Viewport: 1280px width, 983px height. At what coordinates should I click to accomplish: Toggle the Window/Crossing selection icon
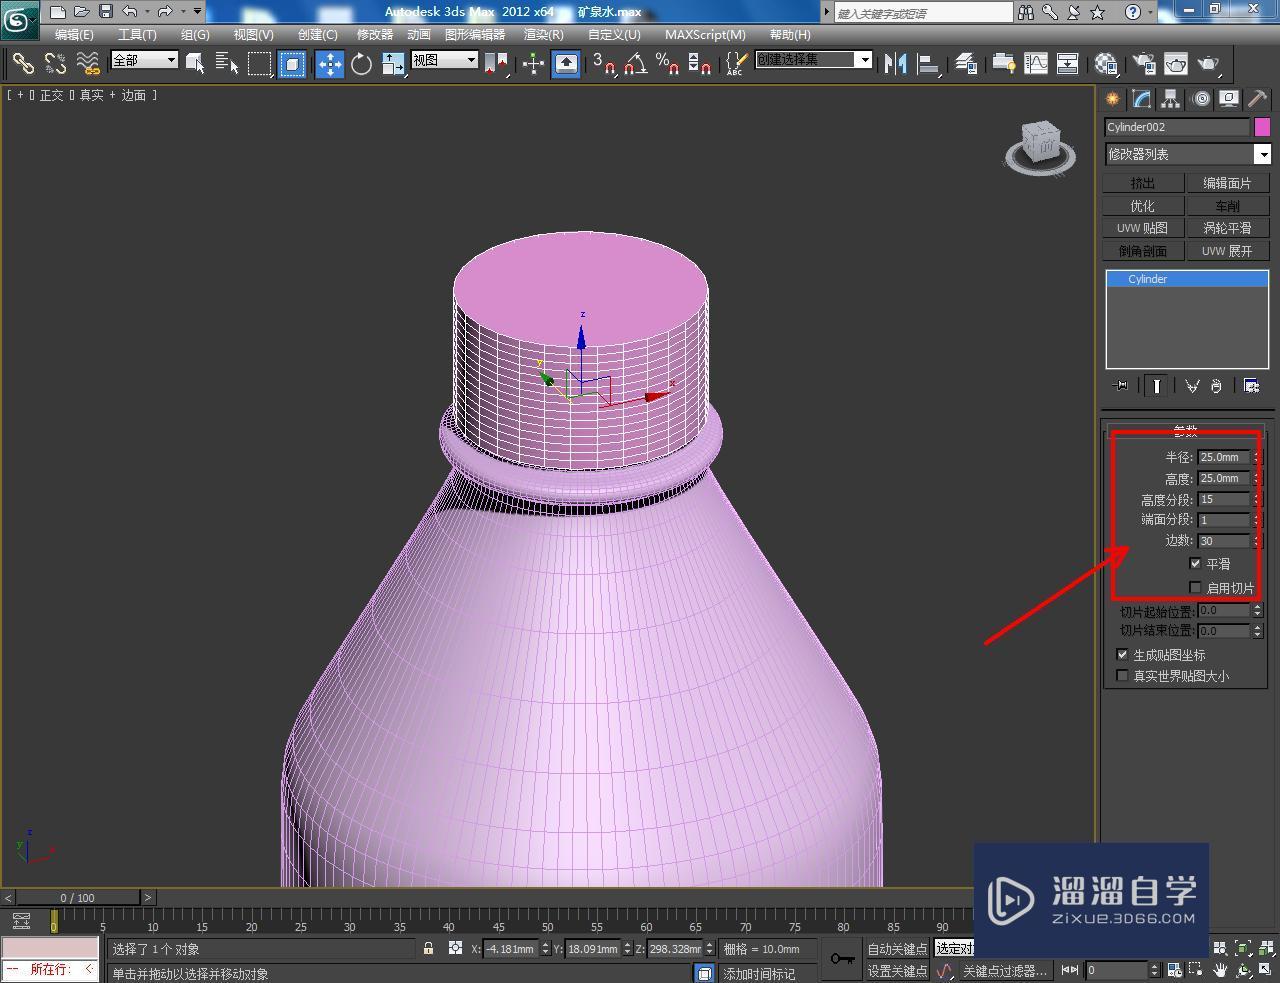pos(292,64)
